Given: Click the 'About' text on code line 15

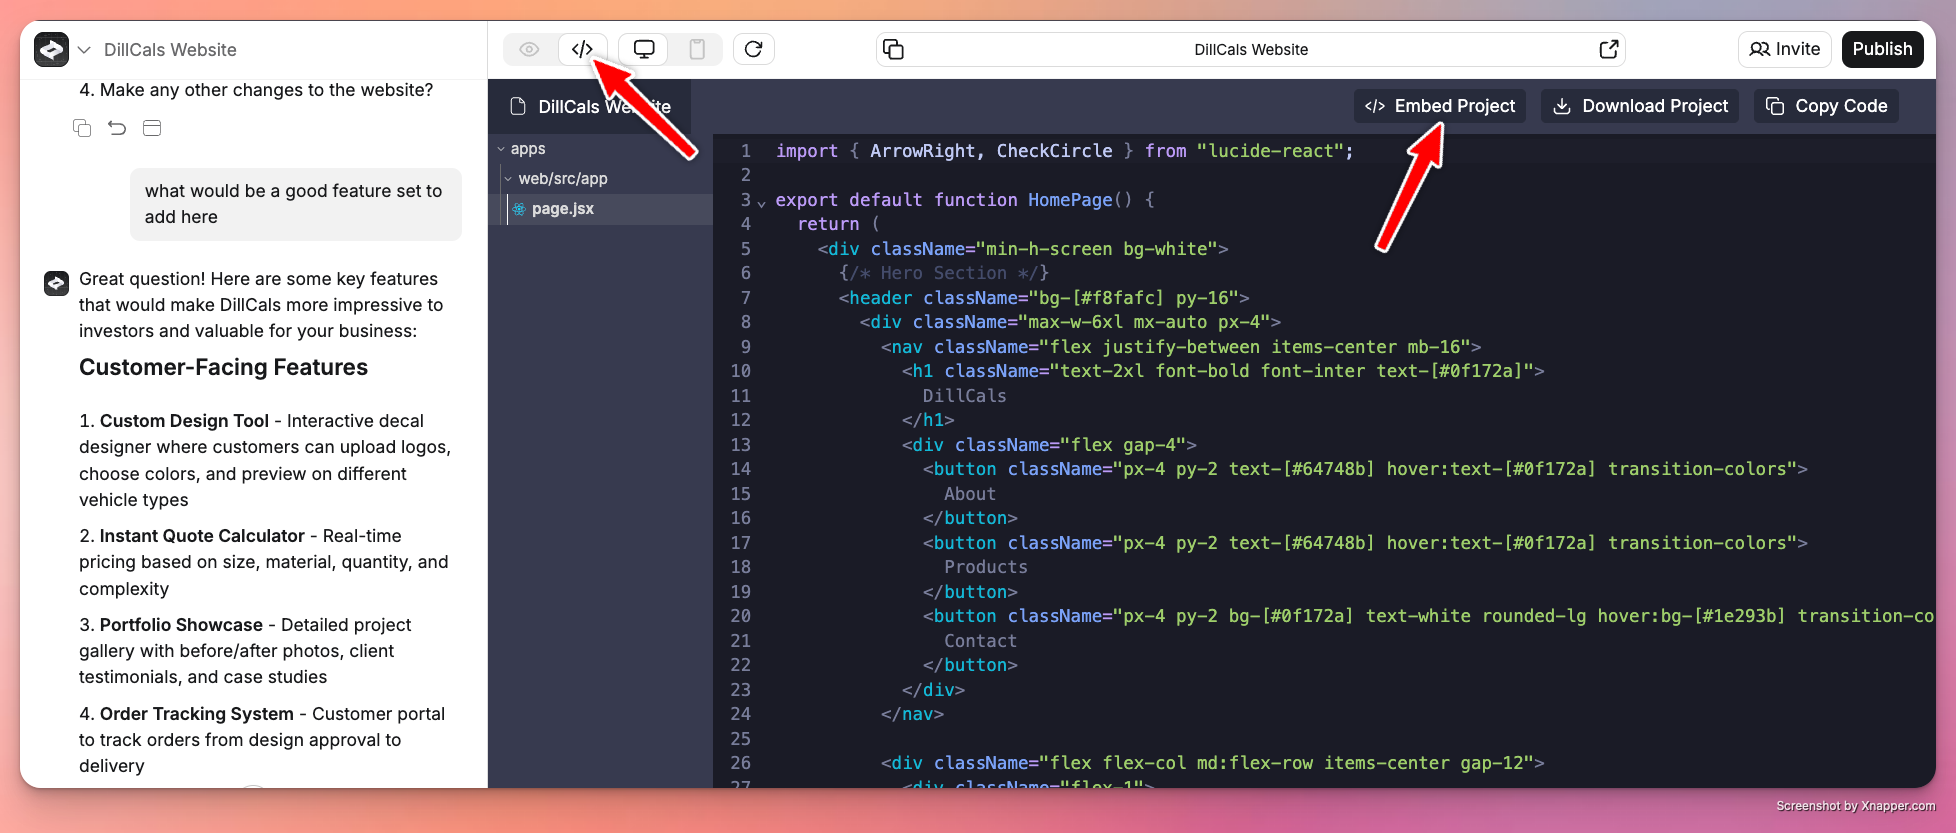Looking at the screenshot, I should point(970,494).
